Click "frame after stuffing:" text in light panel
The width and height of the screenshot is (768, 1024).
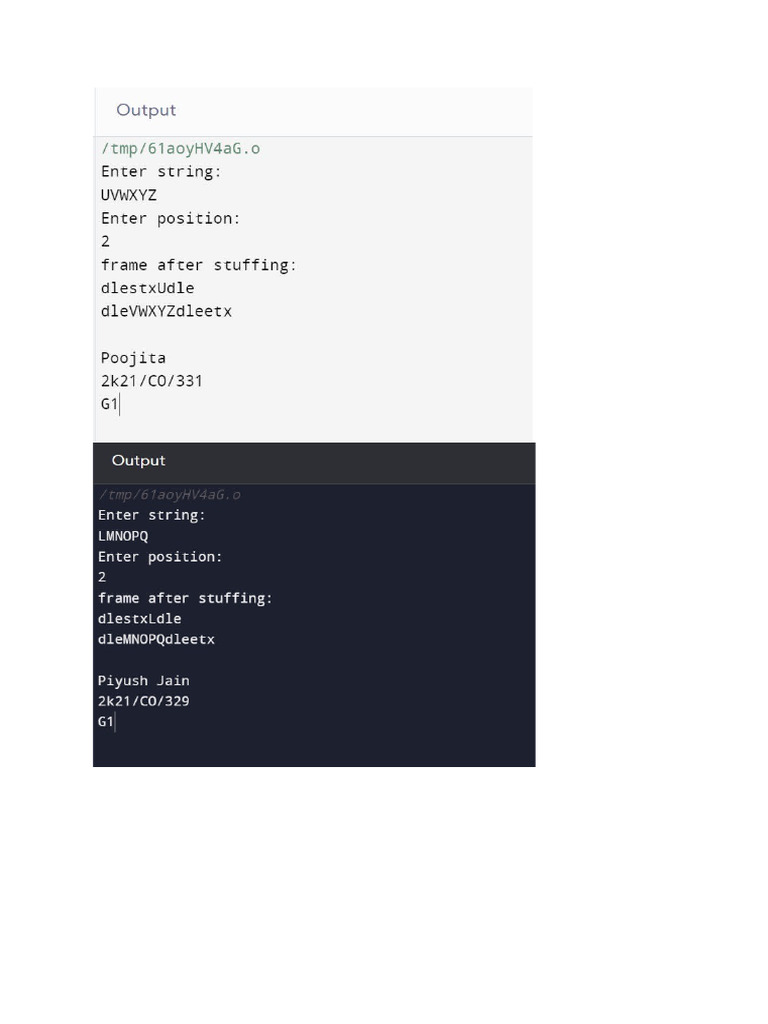click(x=199, y=265)
